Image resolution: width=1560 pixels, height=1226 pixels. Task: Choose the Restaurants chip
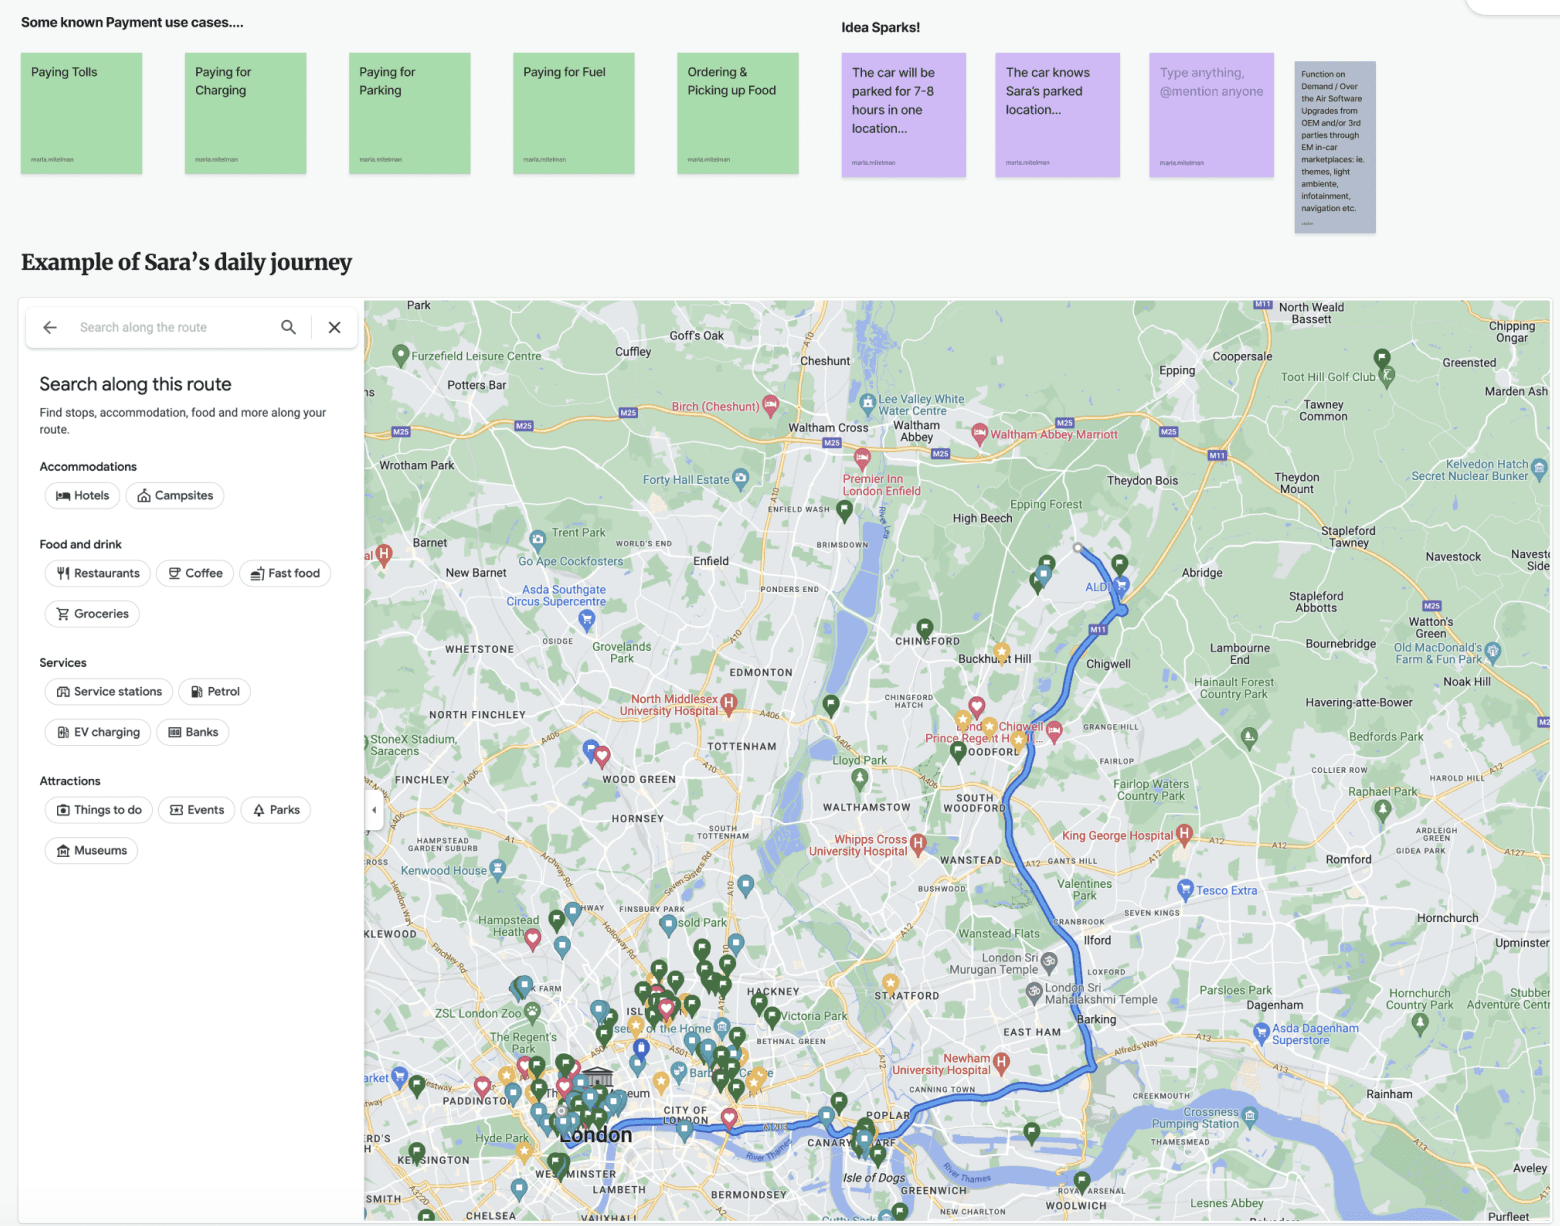point(98,573)
